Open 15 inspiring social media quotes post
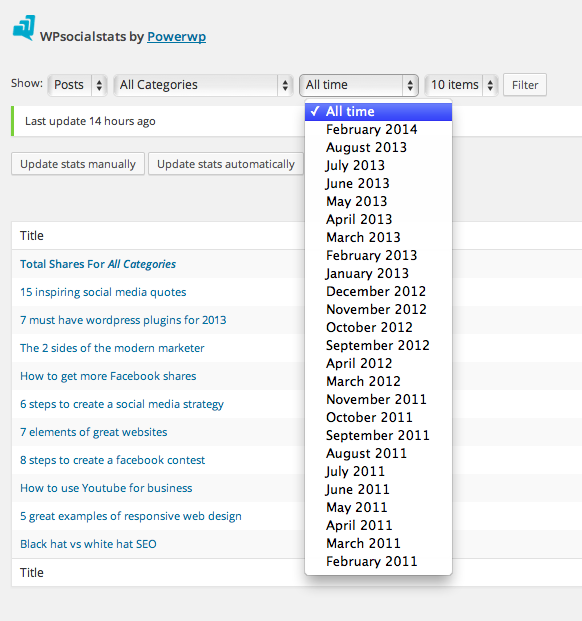Screen dimensions: 582x621 [103, 292]
